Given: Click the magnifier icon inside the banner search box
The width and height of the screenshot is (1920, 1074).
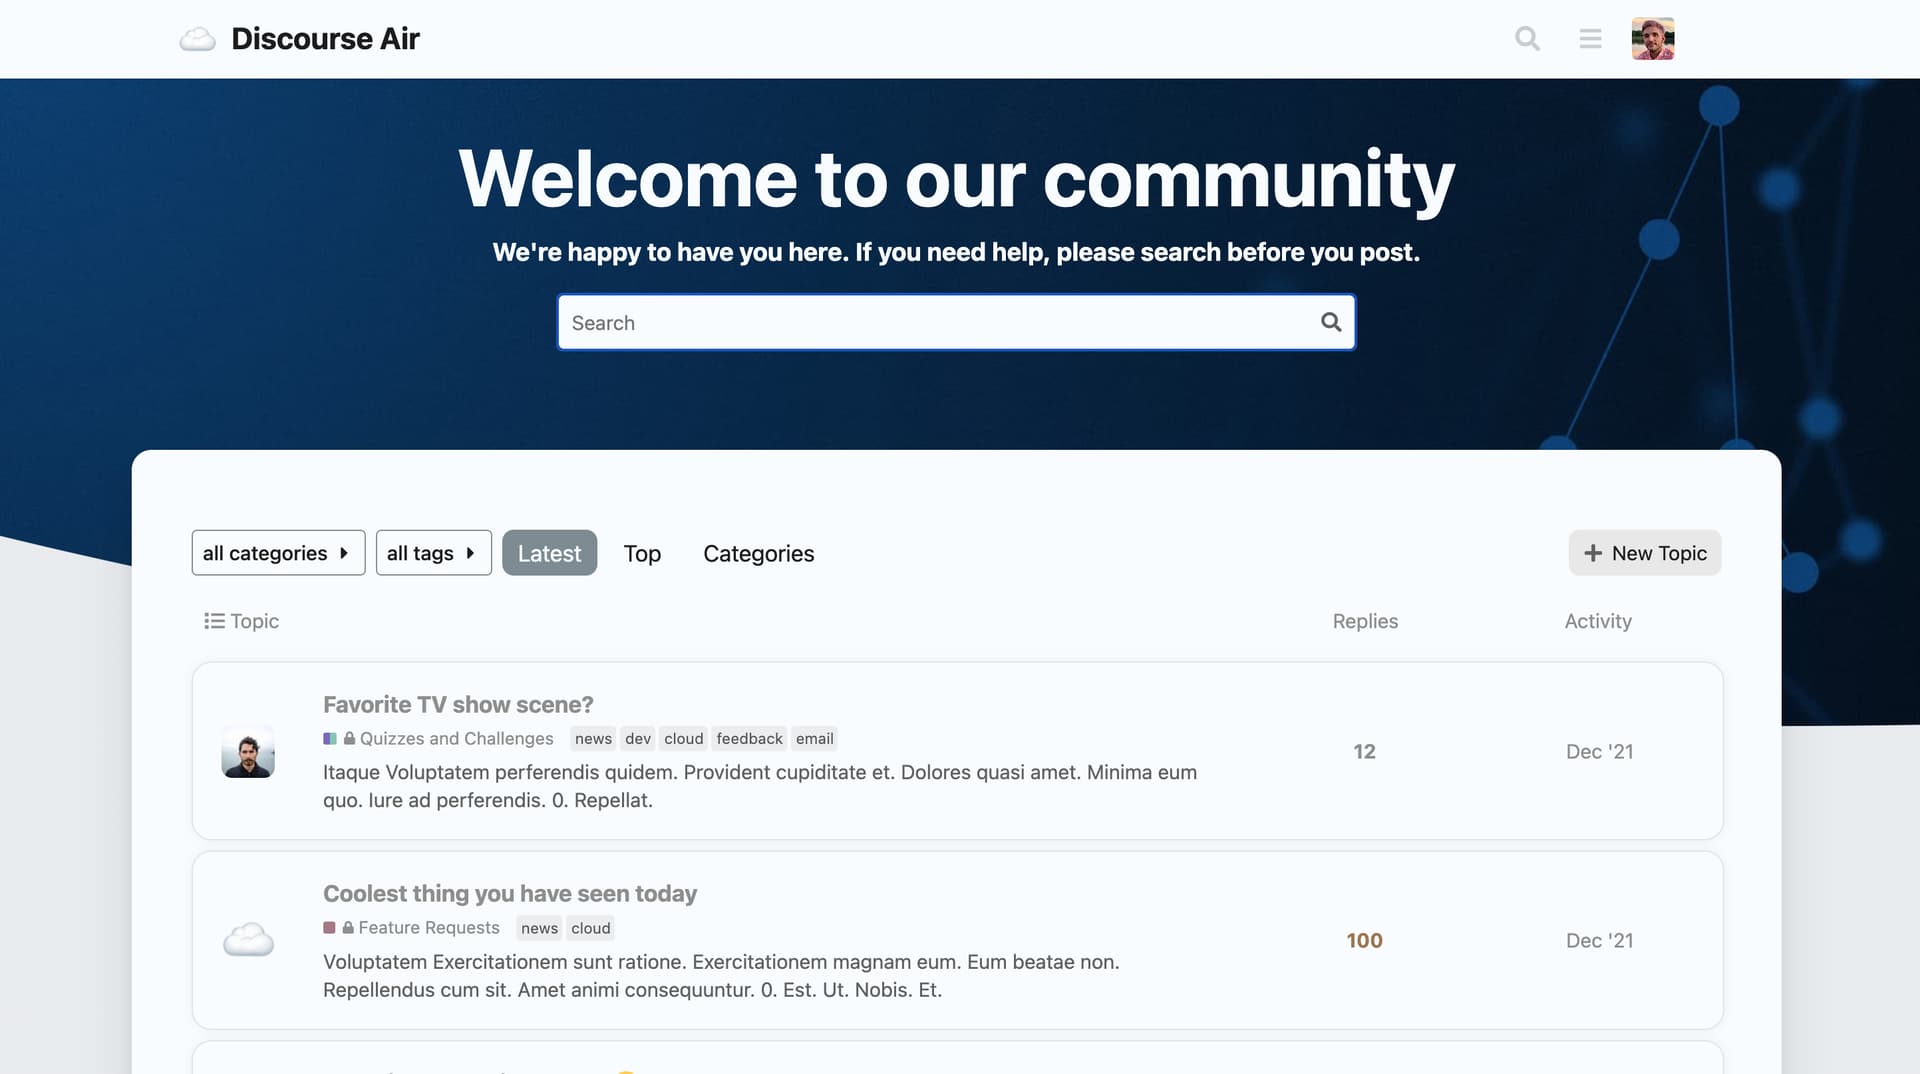Looking at the screenshot, I should click(1331, 322).
